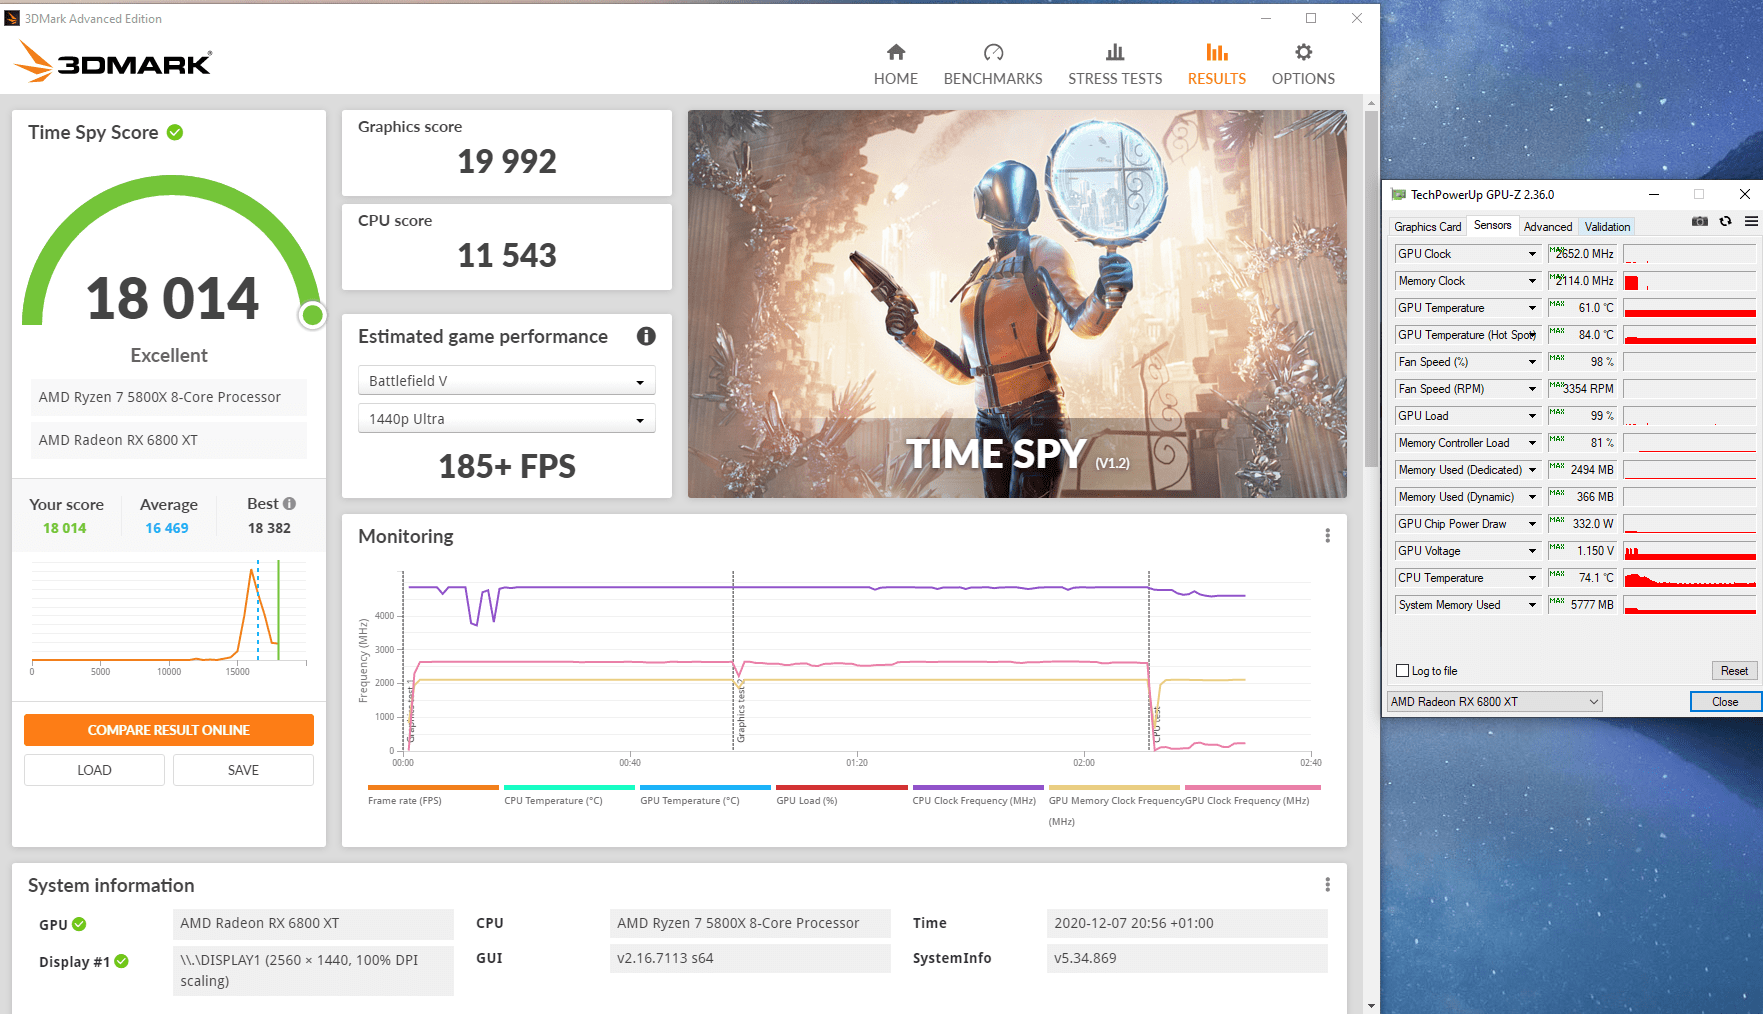Open the CPU Temperature sensor dropdown
Image resolution: width=1763 pixels, height=1014 pixels.
coord(1532,578)
